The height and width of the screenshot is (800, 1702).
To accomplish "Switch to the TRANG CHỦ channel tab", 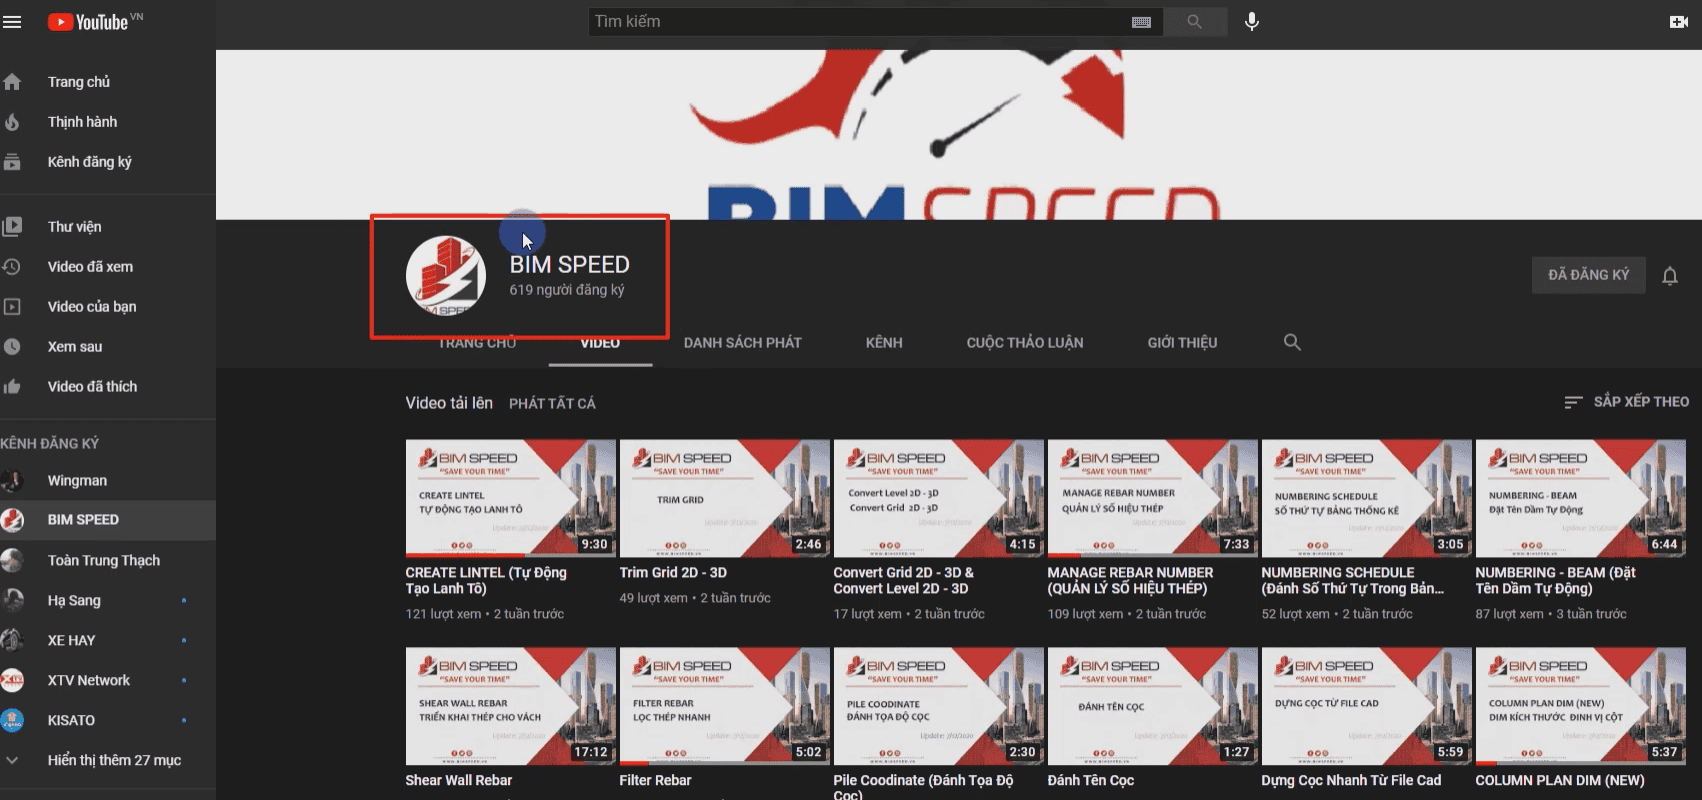I will 477,343.
